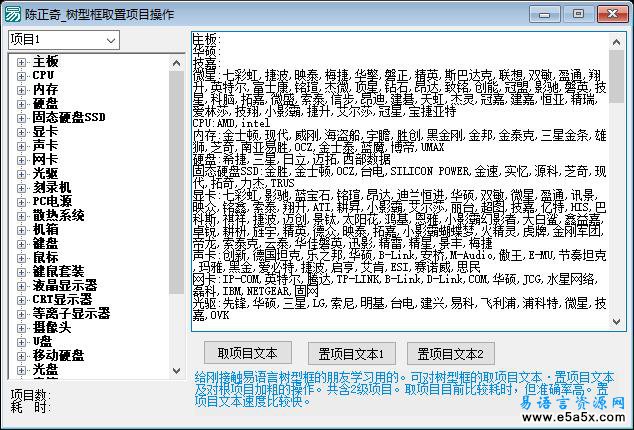Image resolution: width=634 pixels, height=430 pixels.
Task: Select the 键鼠套装 tree item
Action: [x=58, y=271]
